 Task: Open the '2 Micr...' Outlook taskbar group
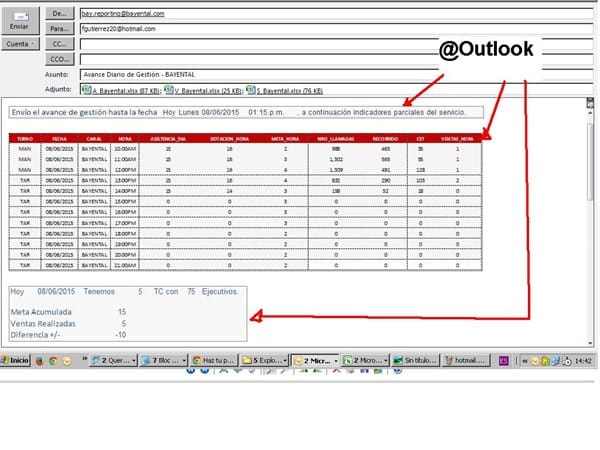click(315, 360)
